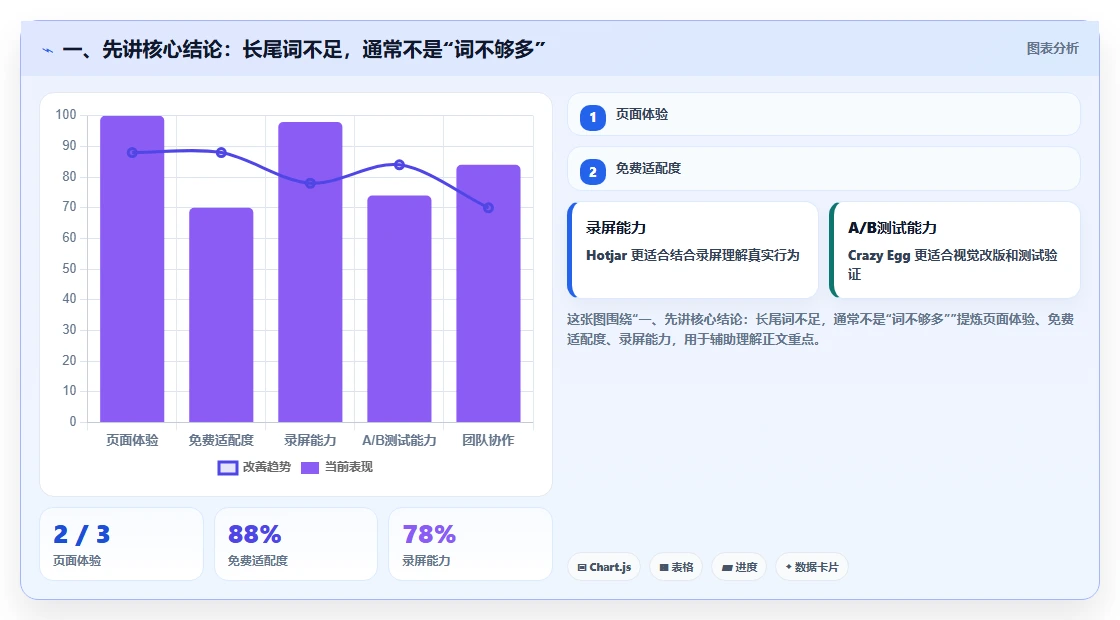The image size is (1120, 620).
Task: Click the trend line point above 团队协作
Action: pyautogui.click(x=489, y=208)
